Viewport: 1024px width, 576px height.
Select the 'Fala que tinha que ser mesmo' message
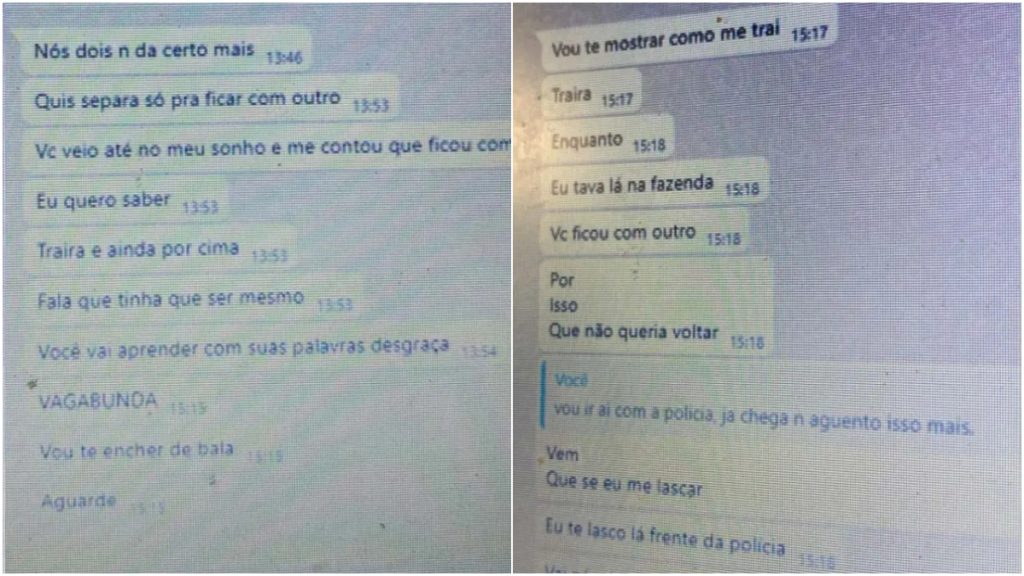(x=193, y=300)
